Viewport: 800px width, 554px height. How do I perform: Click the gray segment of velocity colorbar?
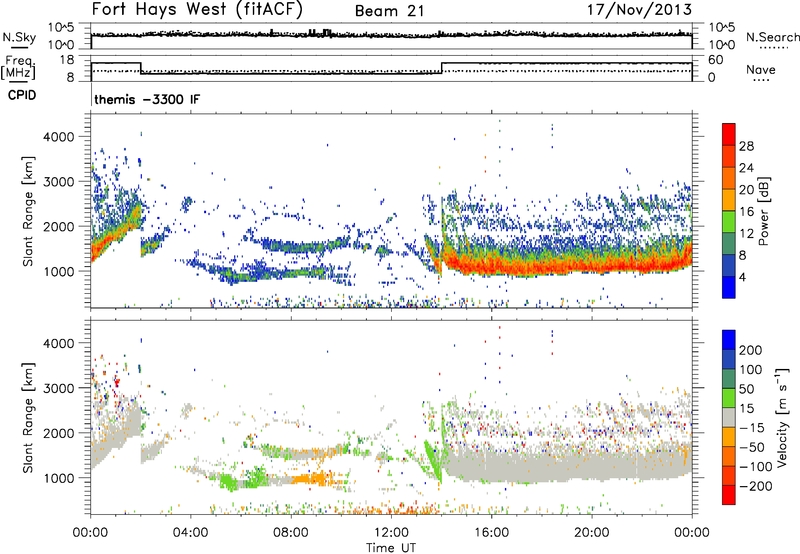(729, 417)
